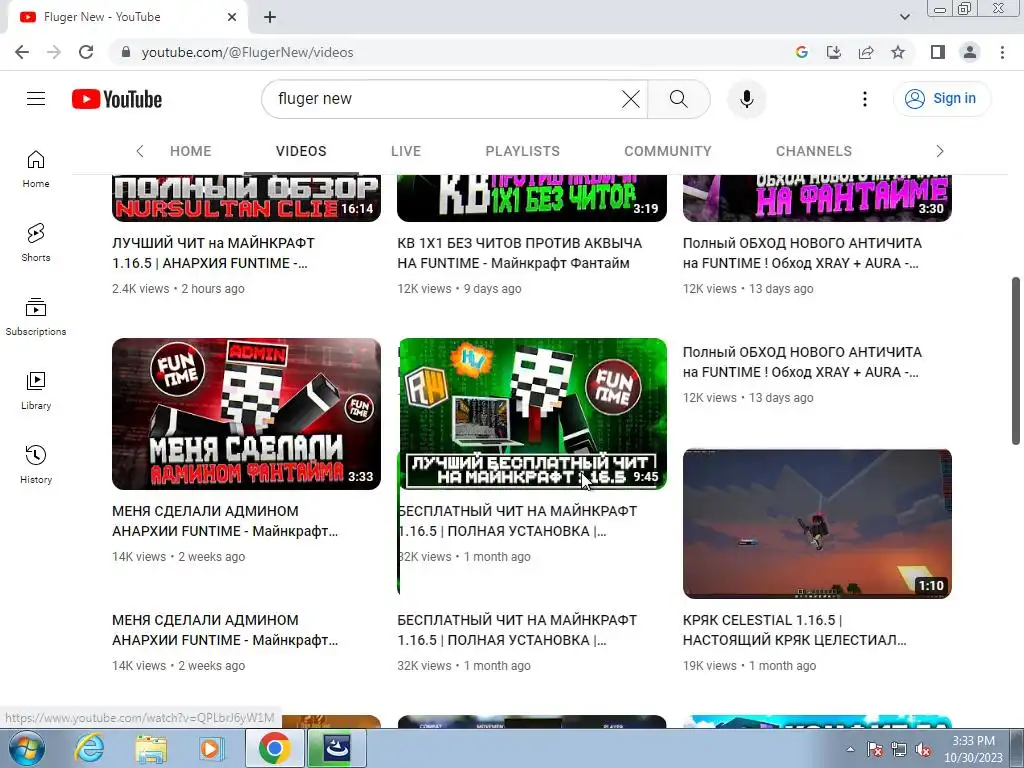This screenshot has height=768, width=1024.
Task: Click the Action Center flag icon
Action: (874, 749)
